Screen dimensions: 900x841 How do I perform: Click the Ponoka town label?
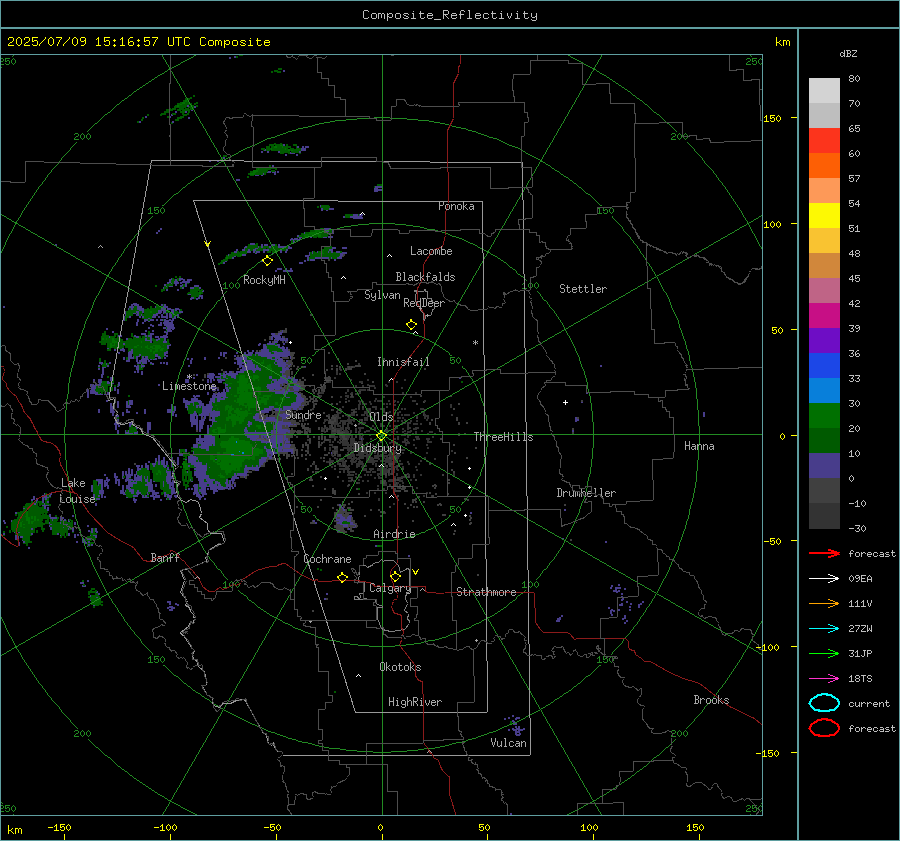(456, 206)
